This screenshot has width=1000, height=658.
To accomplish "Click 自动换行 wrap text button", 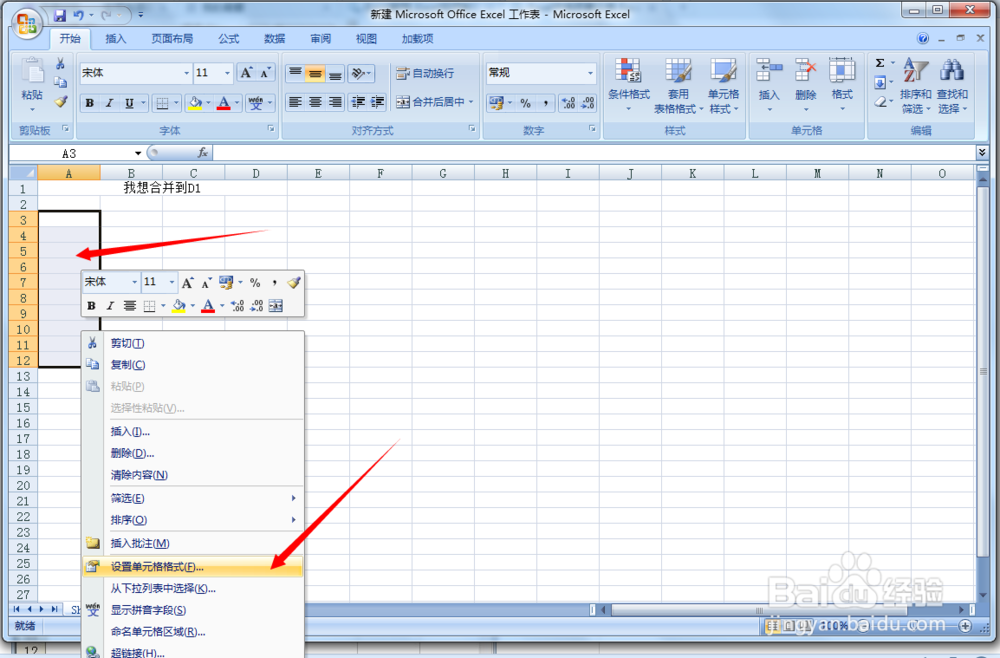I will click(425, 73).
